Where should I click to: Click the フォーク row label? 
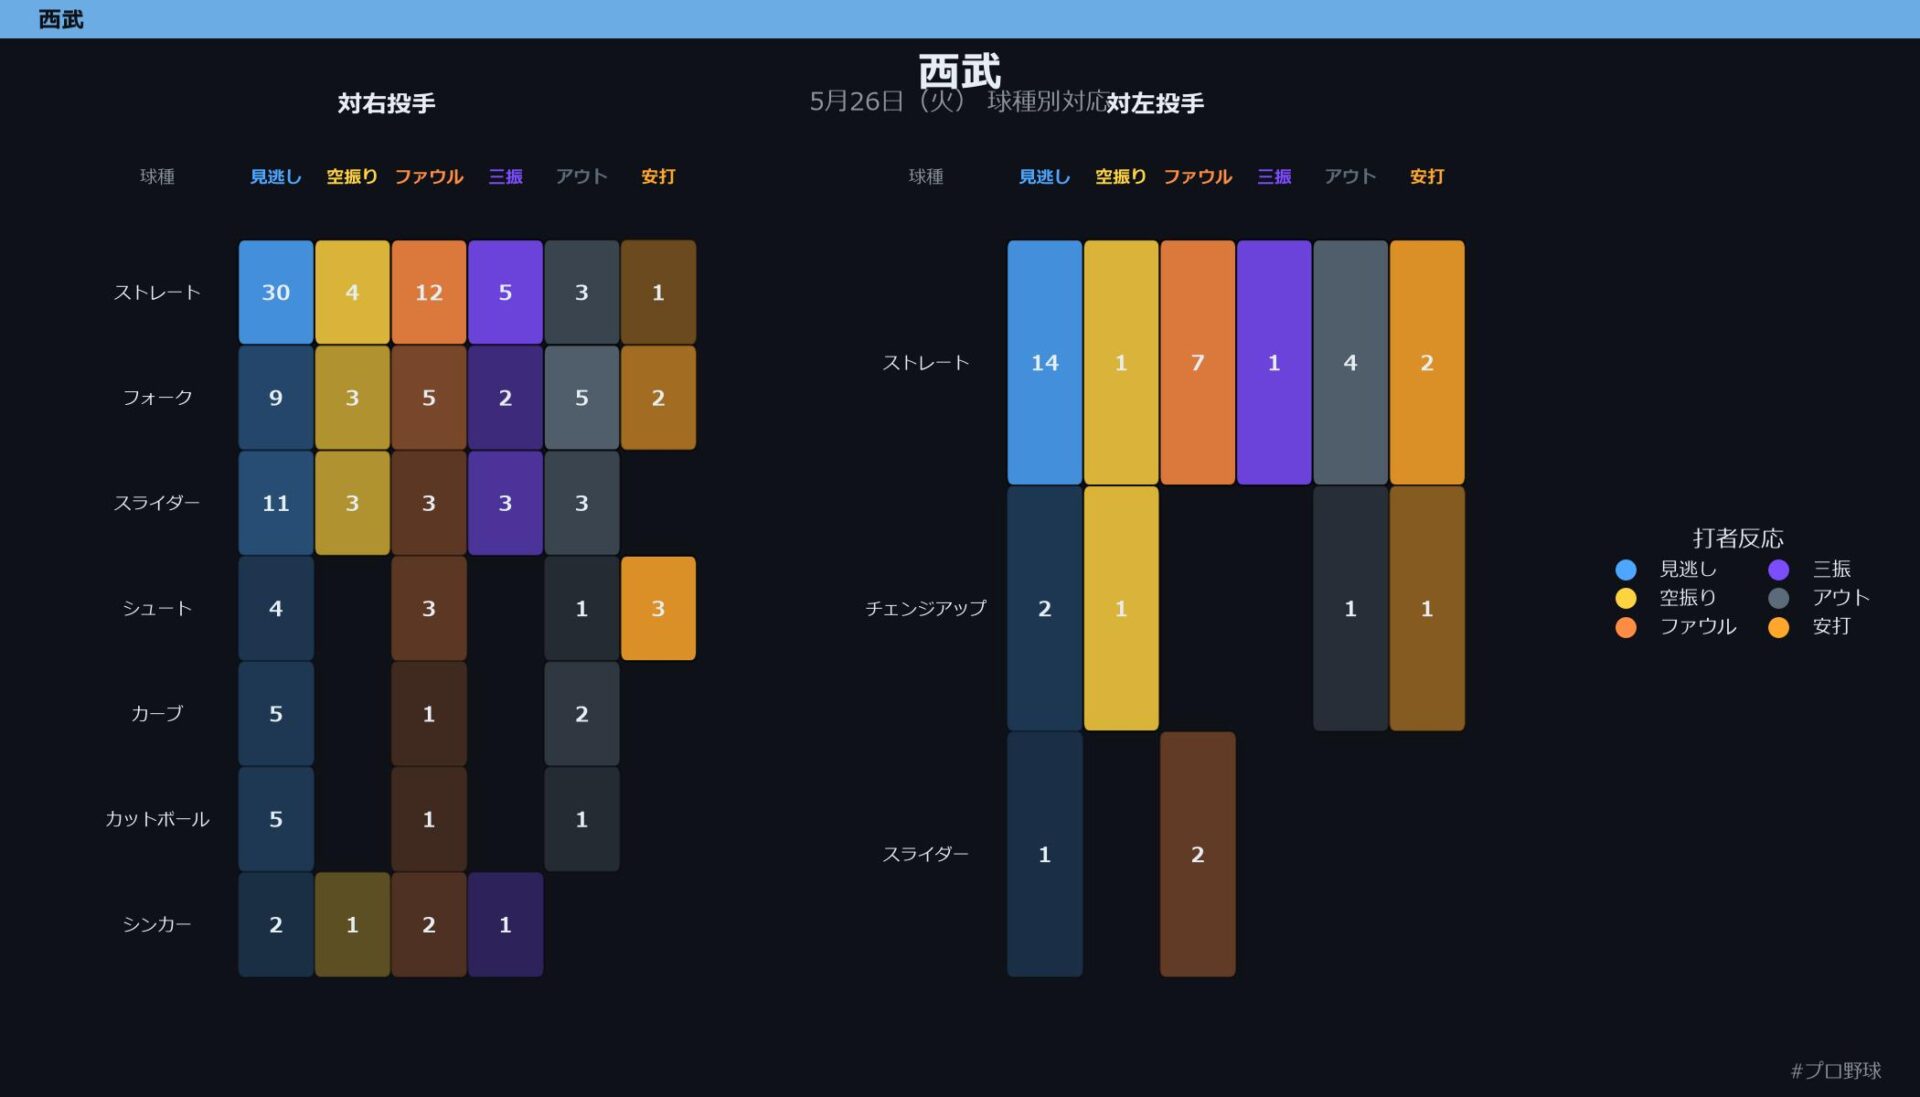tap(157, 397)
